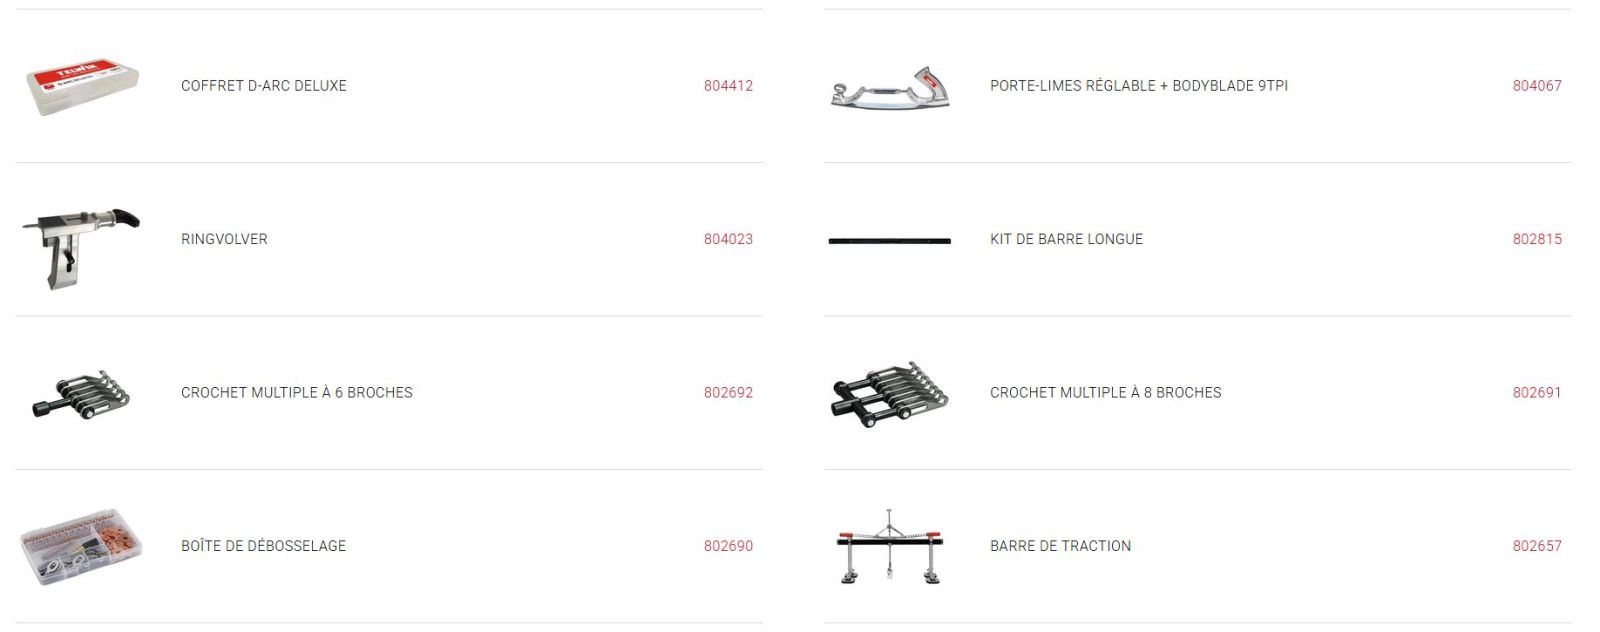Viewport: 1600px width, 632px height.
Task: Click product code 804412
Action: [x=728, y=86]
